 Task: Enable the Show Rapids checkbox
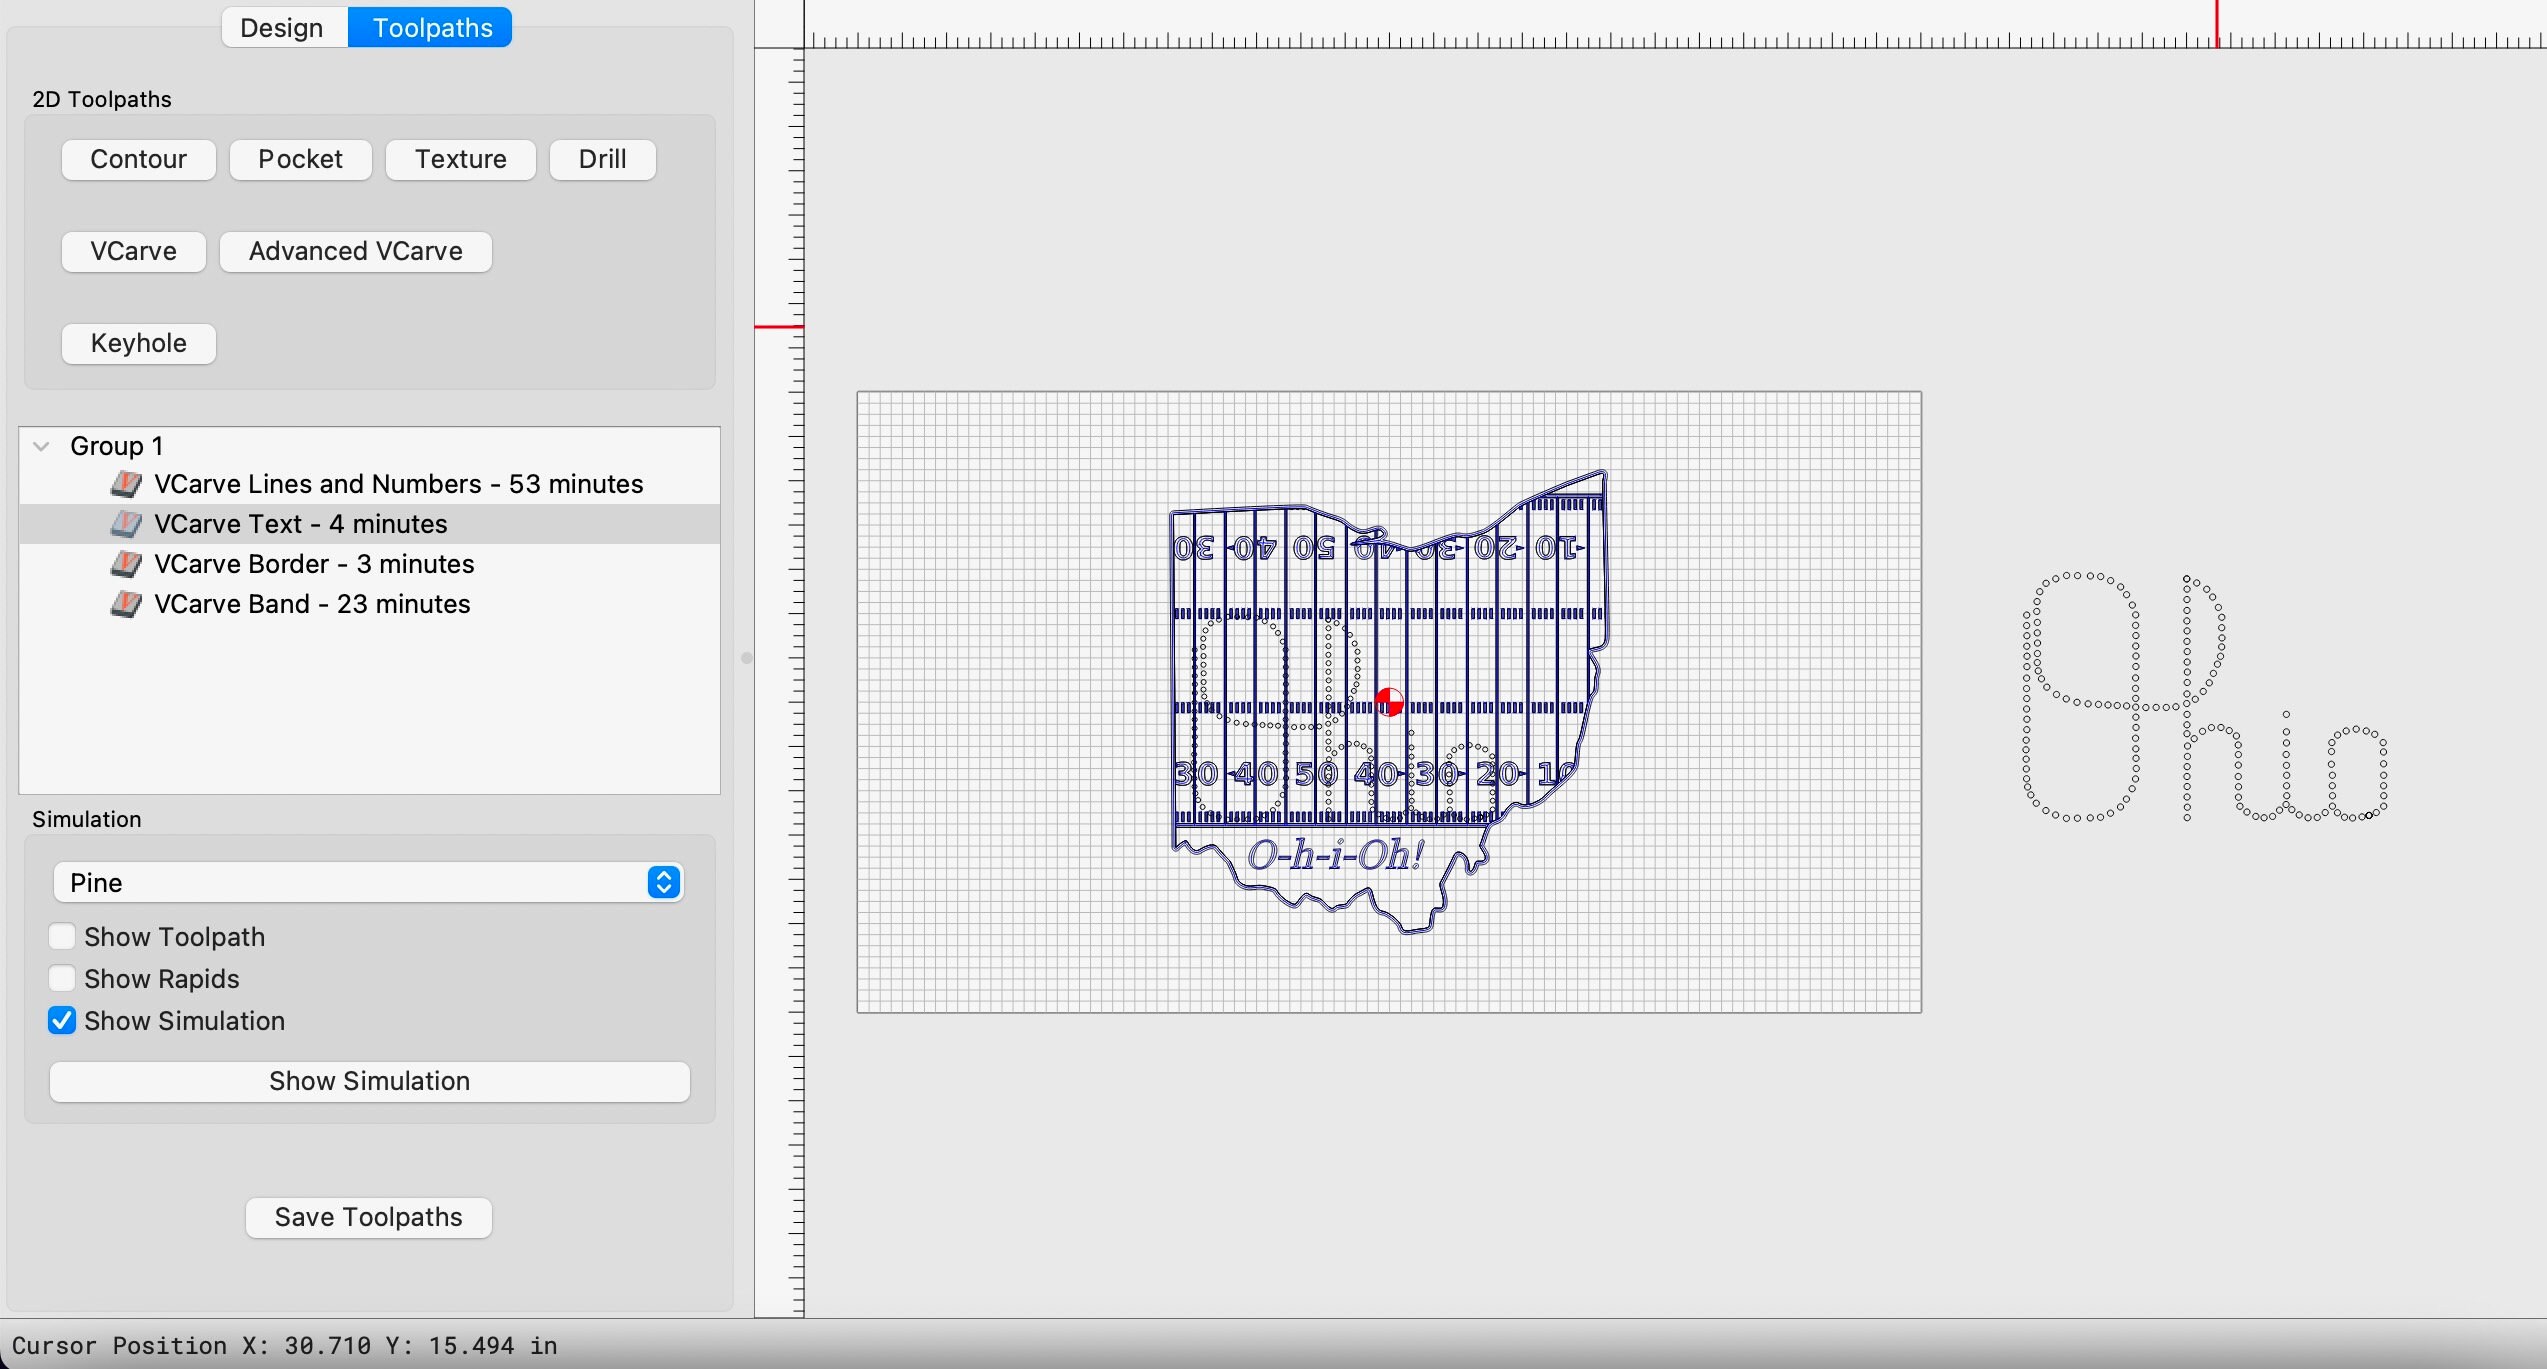tap(61, 978)
